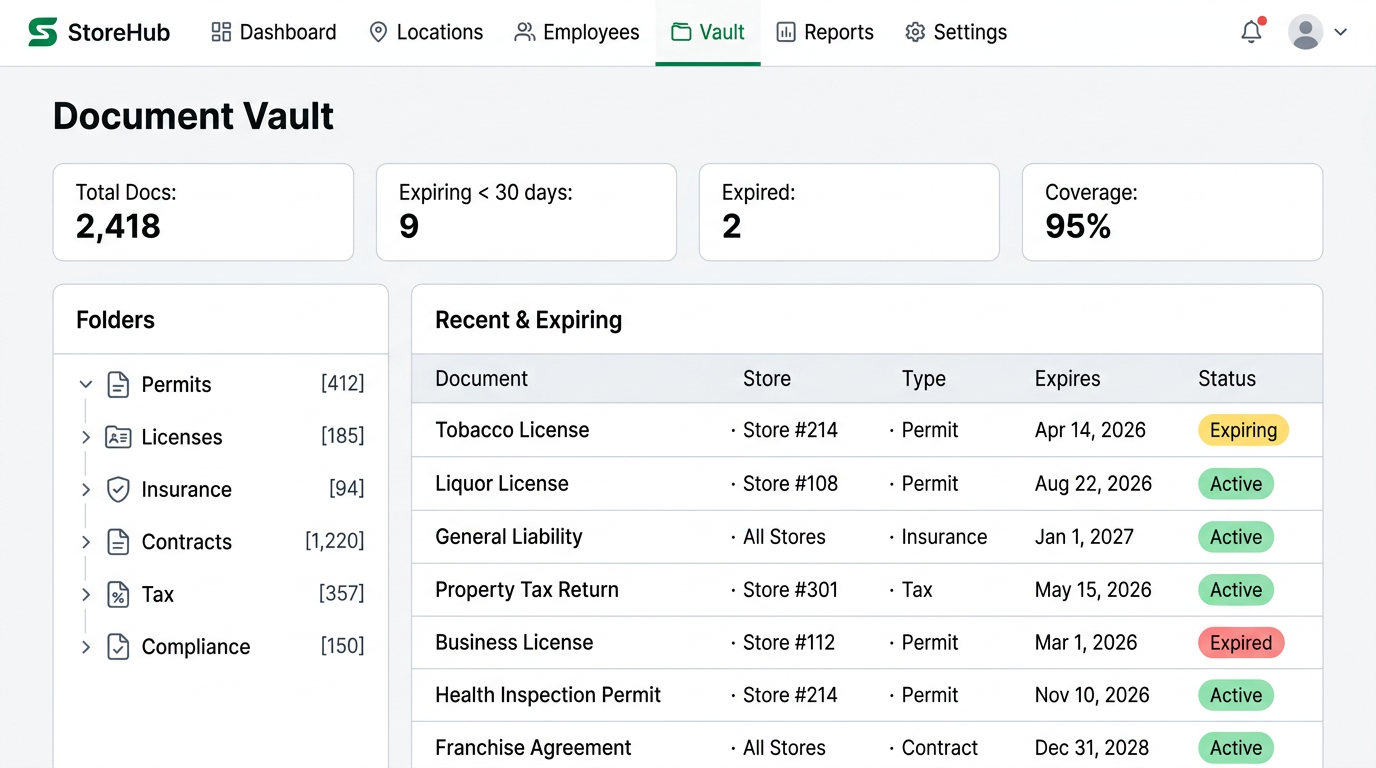Click the Expired status badge
Image resolution: width=1376 pixels, height=768 pixels.
(x=1241, y=643)
